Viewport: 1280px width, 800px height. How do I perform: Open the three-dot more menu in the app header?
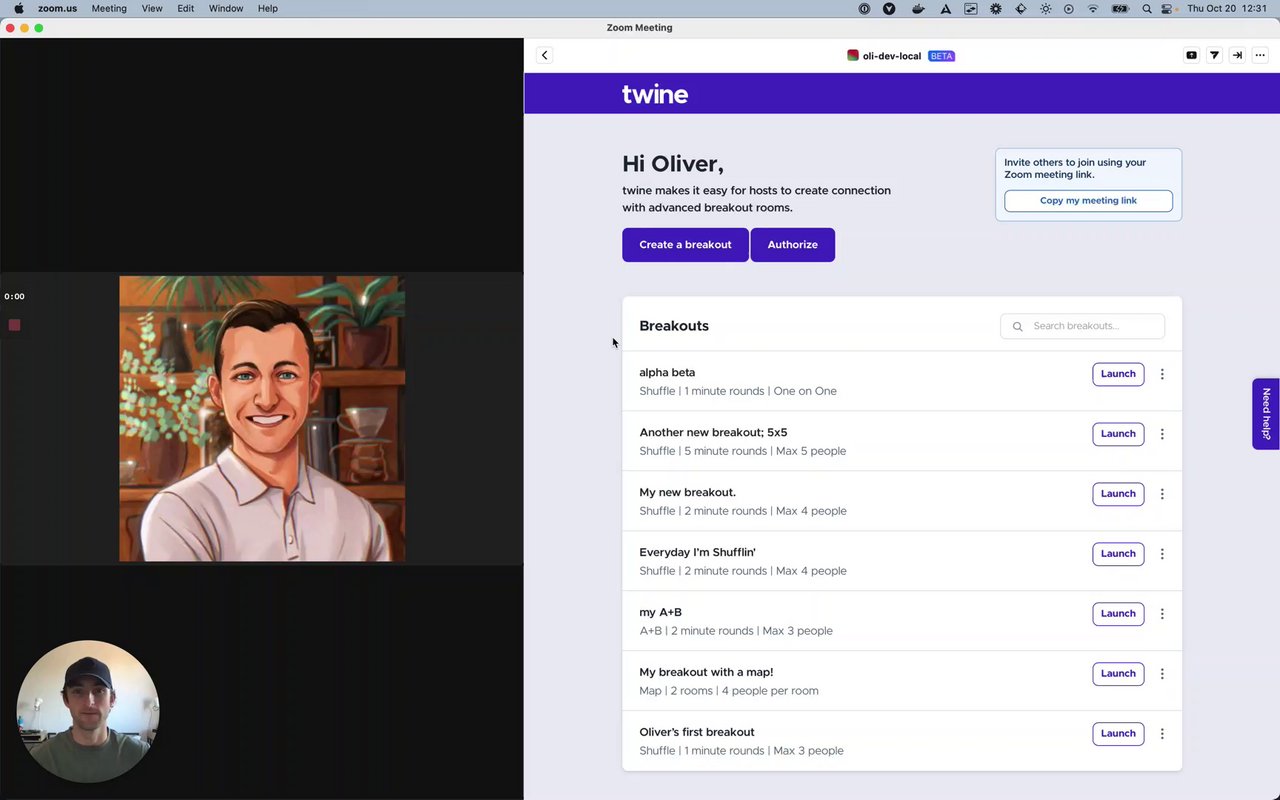1260,55
